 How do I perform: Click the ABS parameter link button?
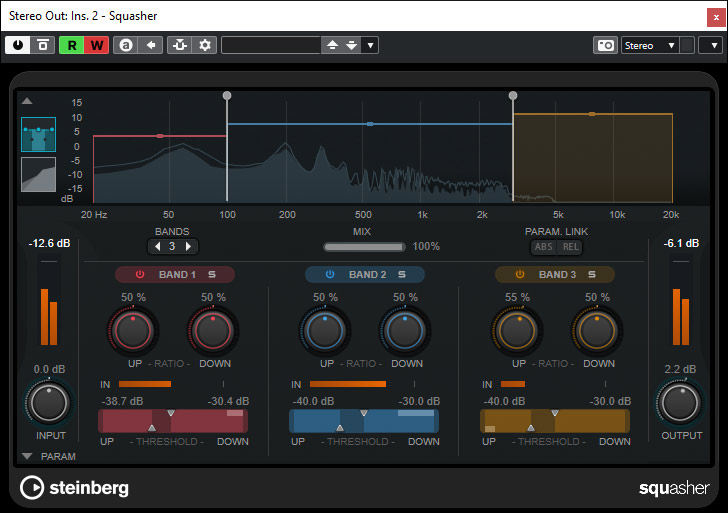(x=544, y=247)
